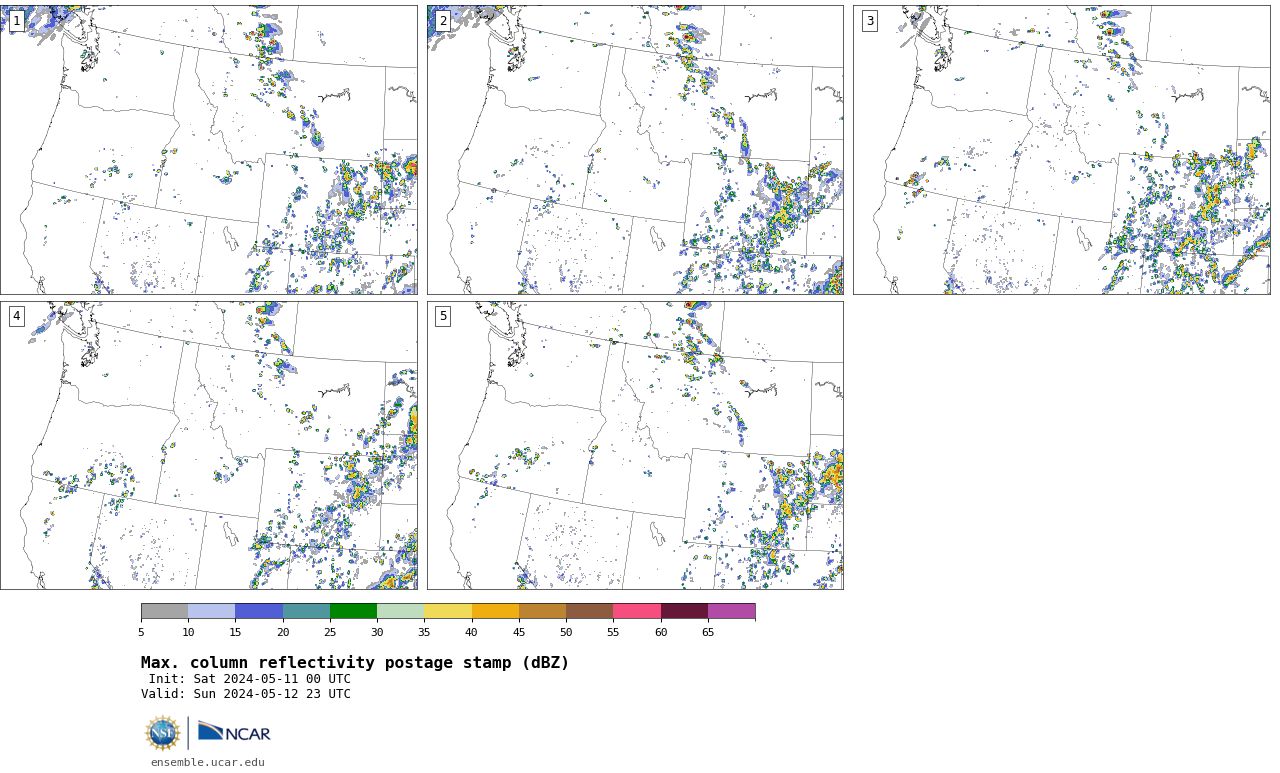Click the number label on panel 3
Screen dimensions: 1280x773
(x=869, y=21)
